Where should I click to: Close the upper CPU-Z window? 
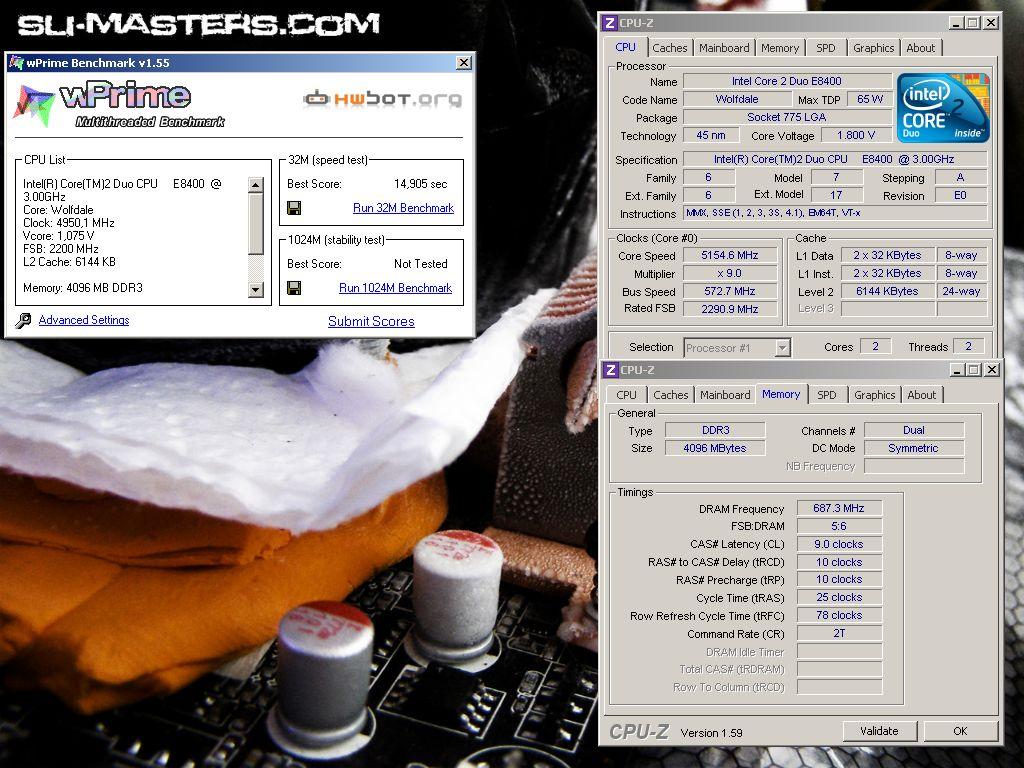(991, 23)
